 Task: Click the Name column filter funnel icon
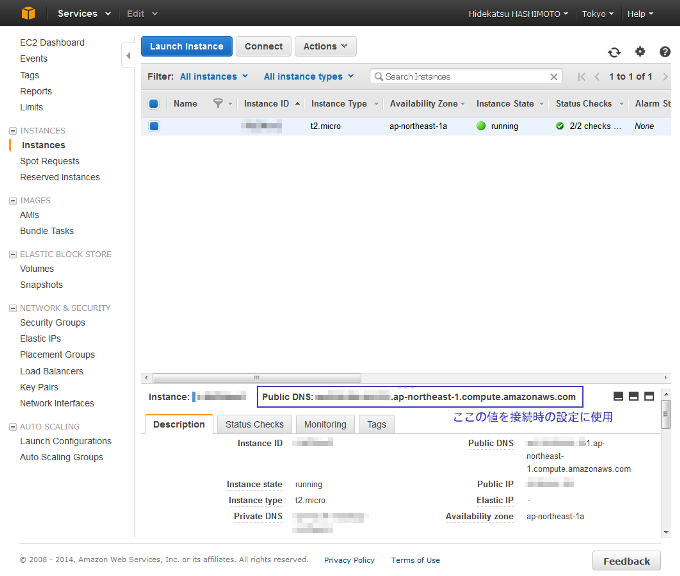[x=218, y=103]
